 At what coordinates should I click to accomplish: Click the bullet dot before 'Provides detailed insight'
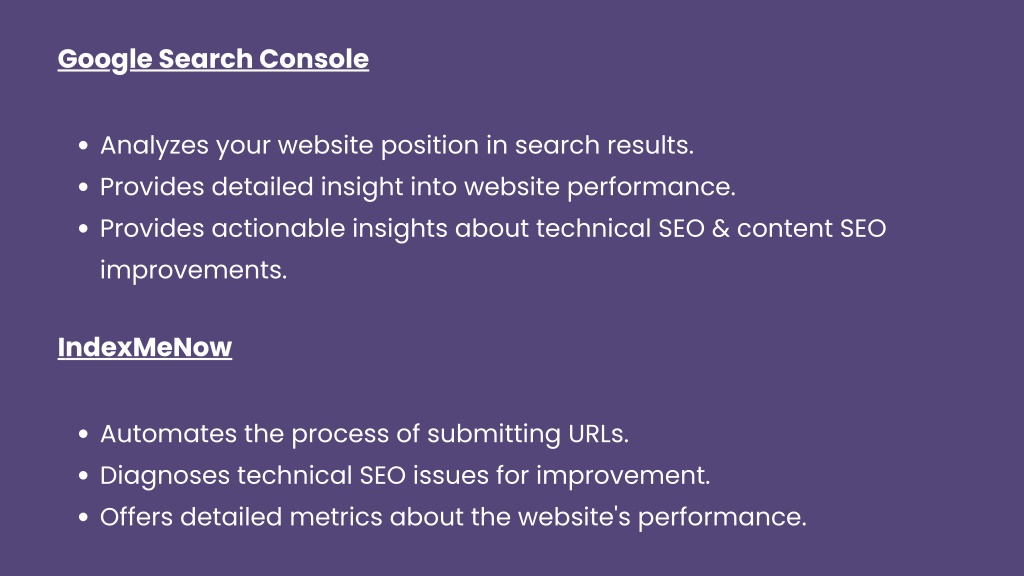[x=83, y=187]
